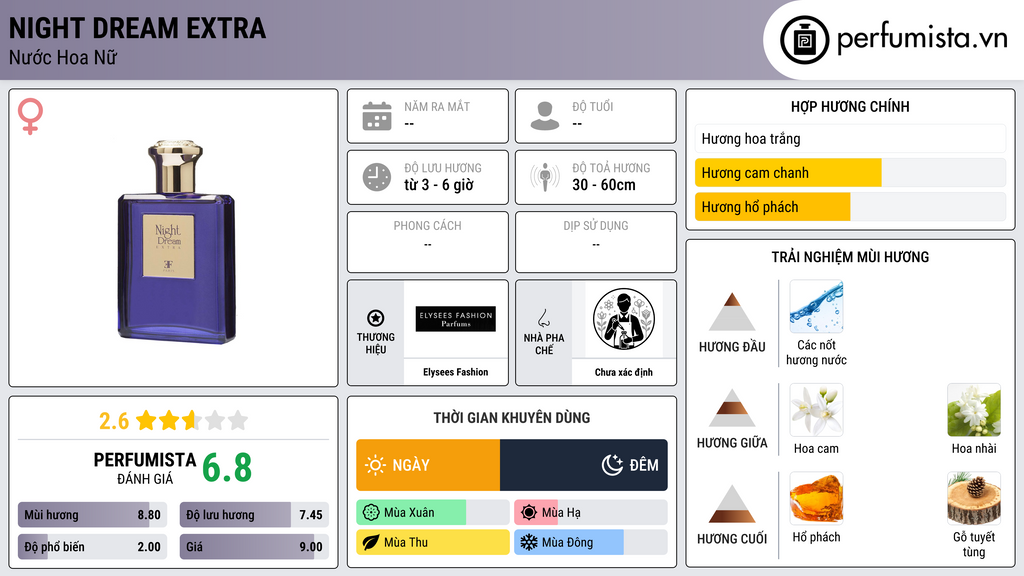Click the perfumer illustration circle icon
Image resolution: width=1024 pixels, height=576 pixels.
coord(624,319)
